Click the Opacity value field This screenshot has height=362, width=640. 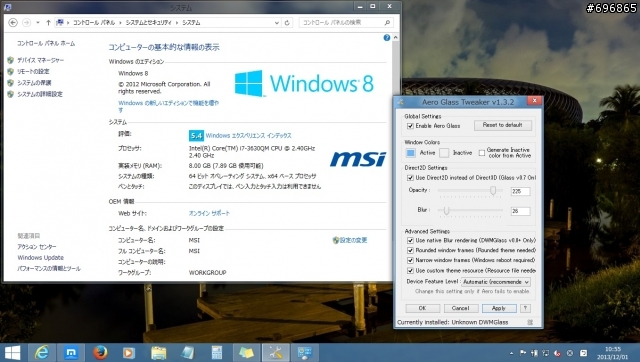520,191
